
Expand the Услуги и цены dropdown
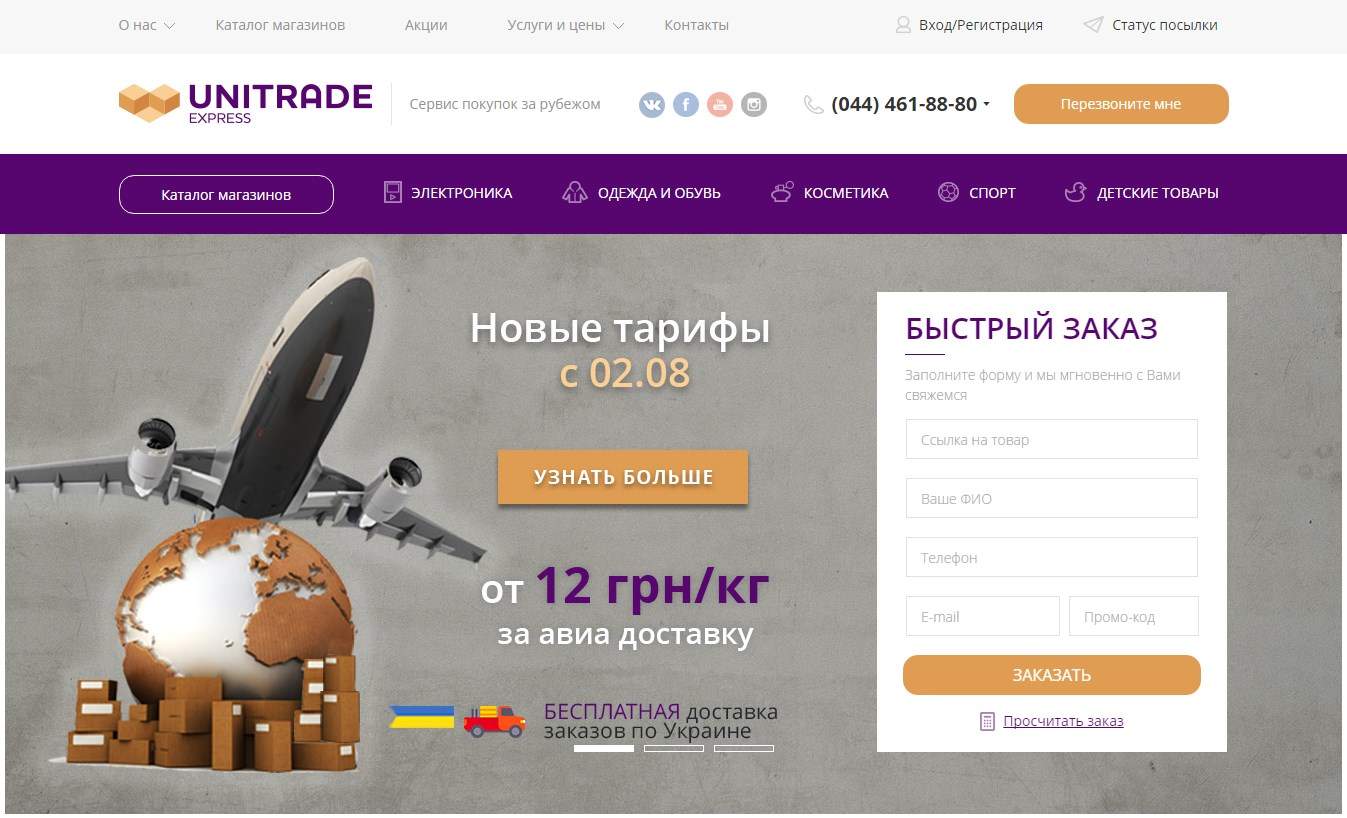[566, 25]
